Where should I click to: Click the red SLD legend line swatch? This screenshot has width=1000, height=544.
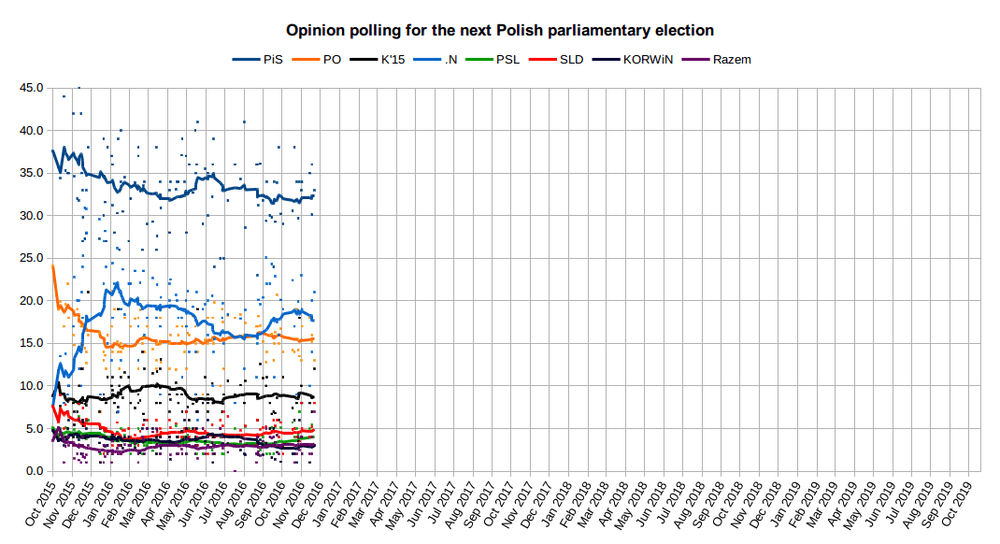544,60
